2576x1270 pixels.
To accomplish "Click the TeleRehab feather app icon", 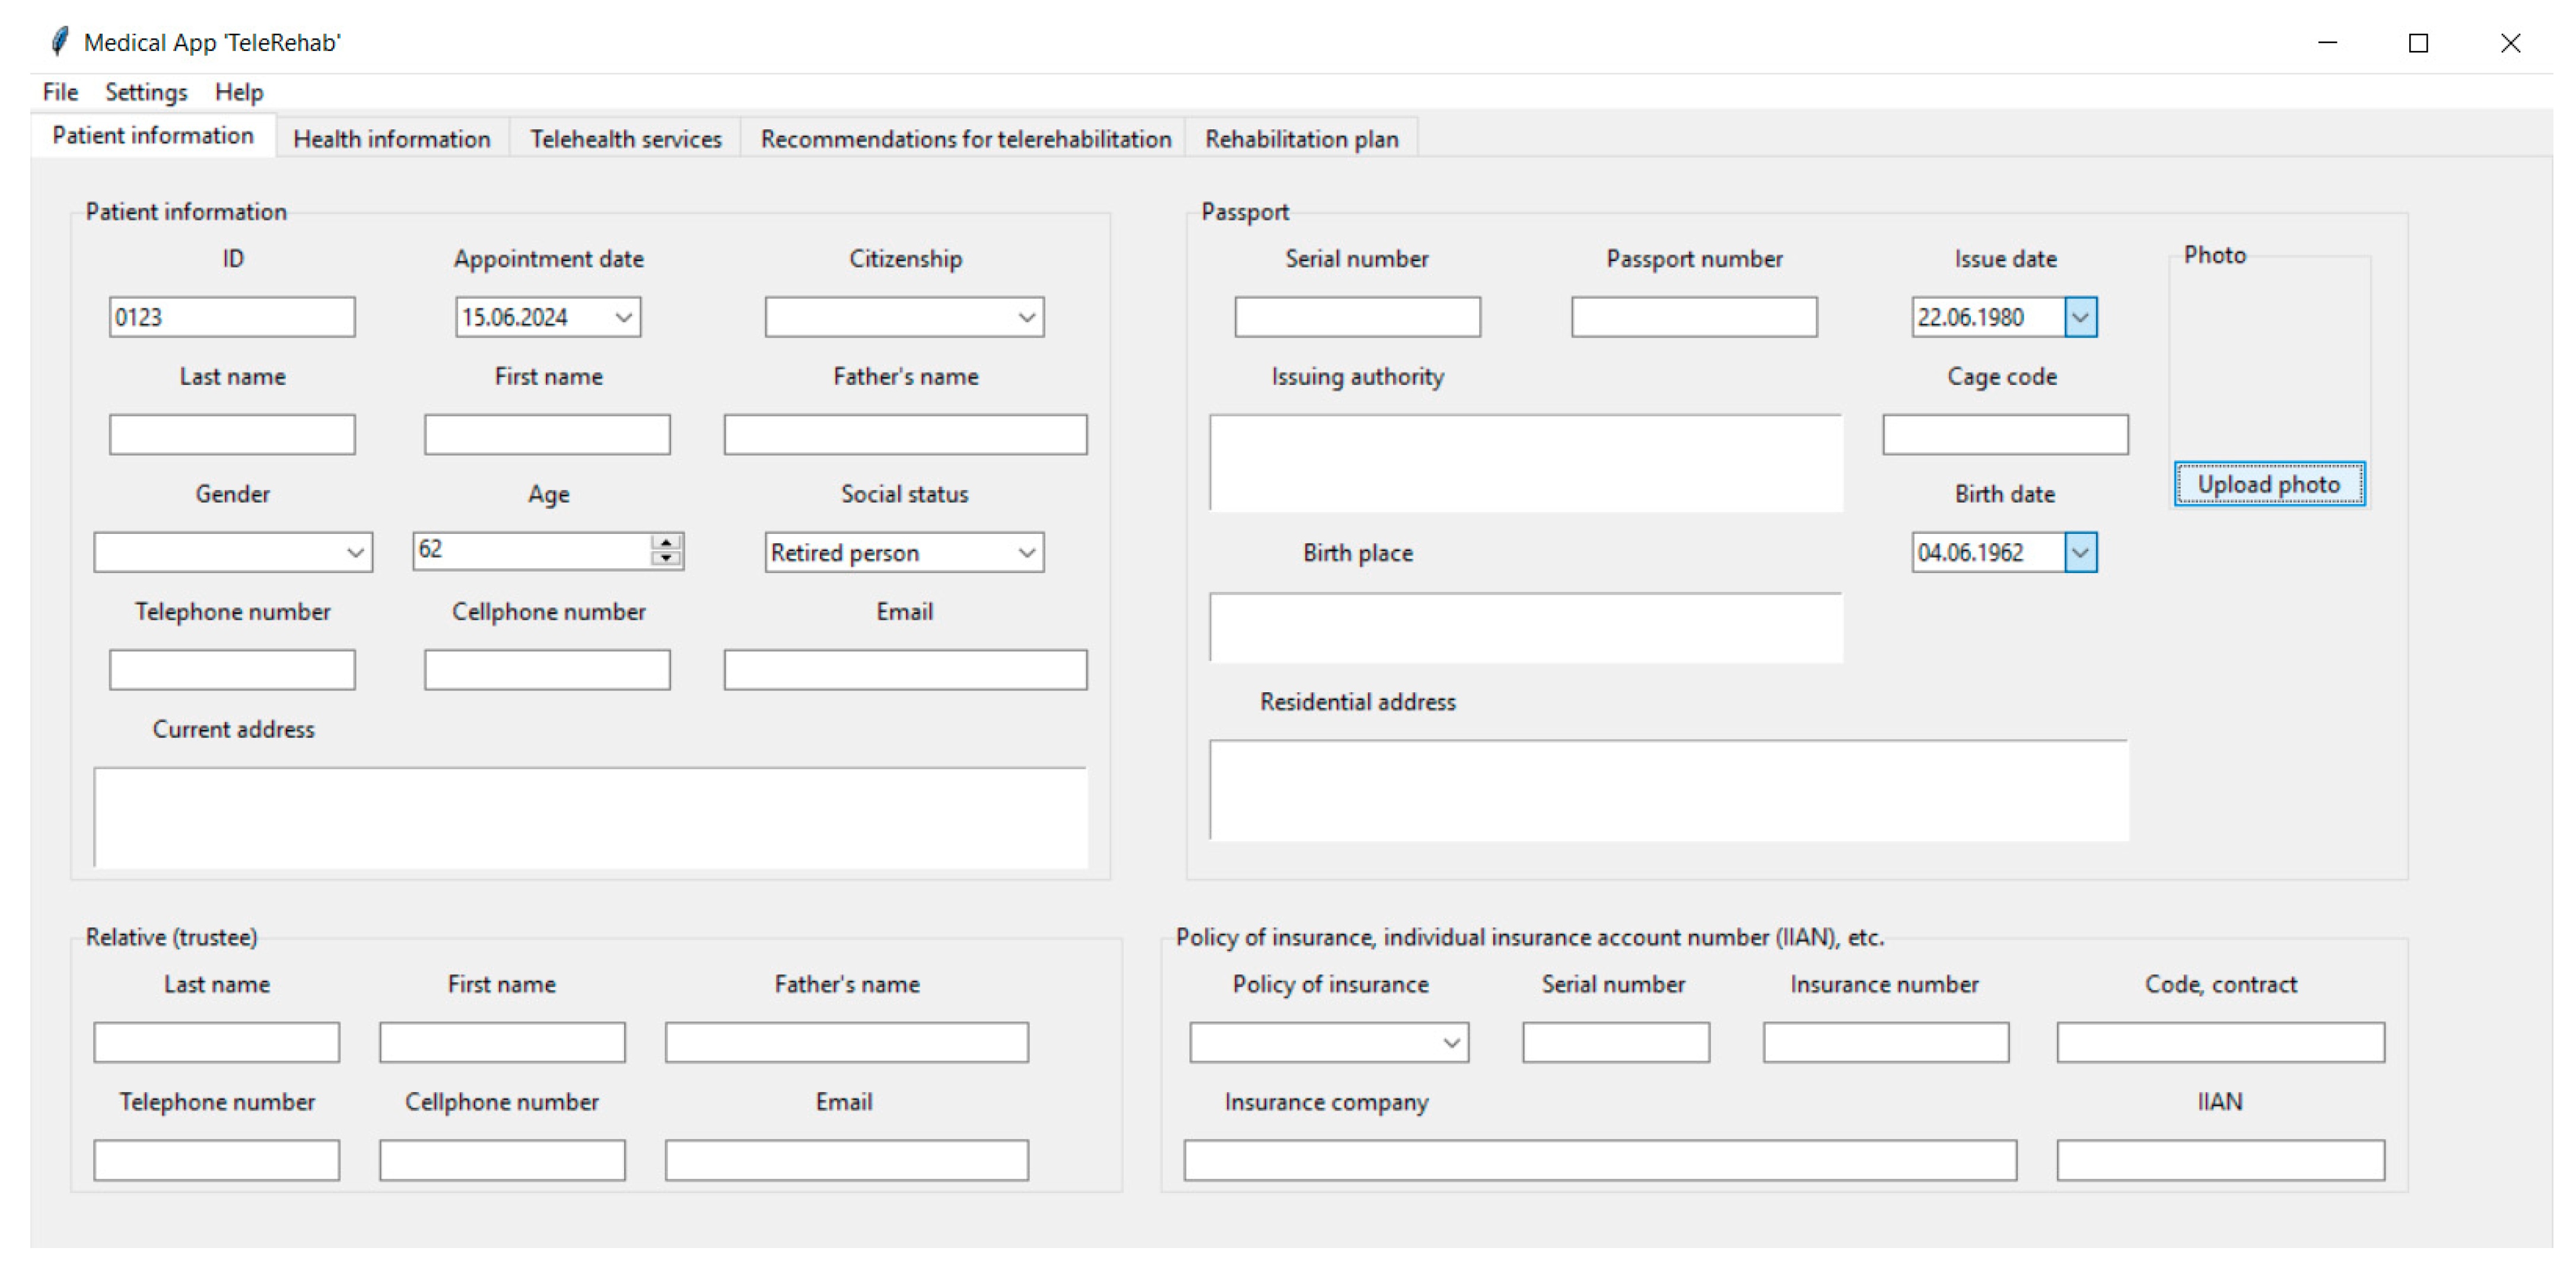I will click(59, 41).
